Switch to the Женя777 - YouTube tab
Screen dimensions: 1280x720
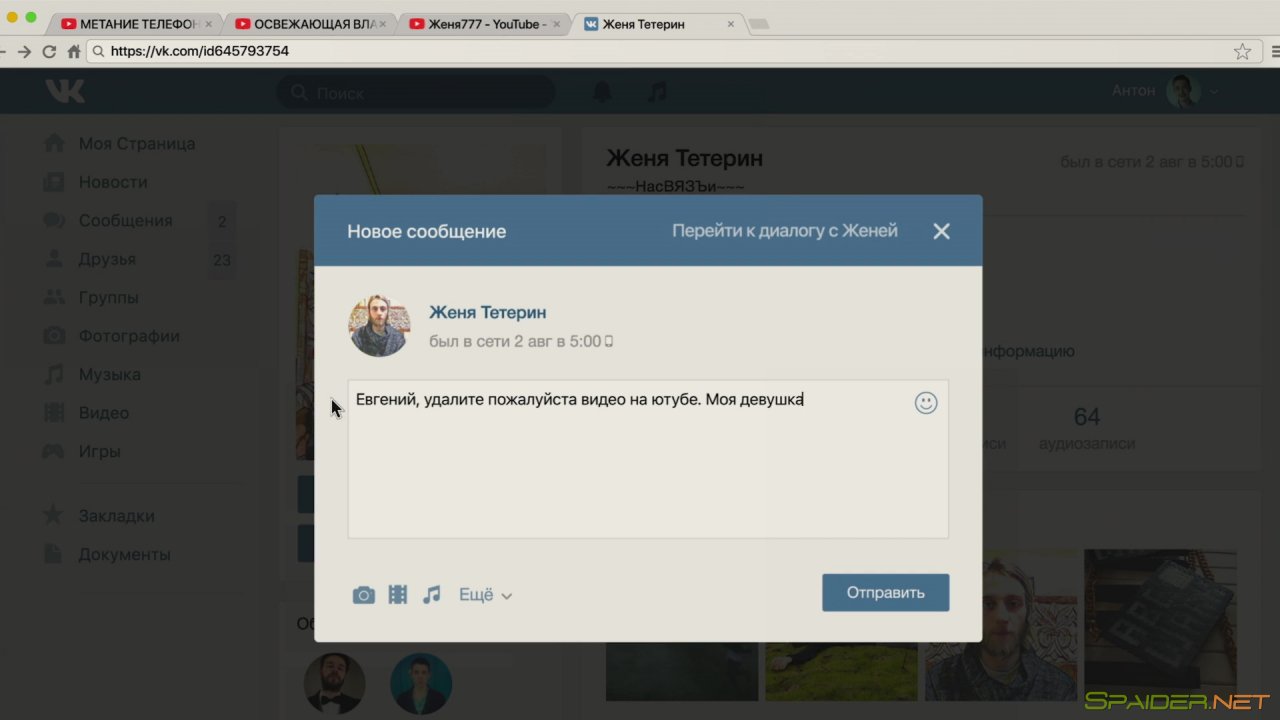tap(486, 24)
